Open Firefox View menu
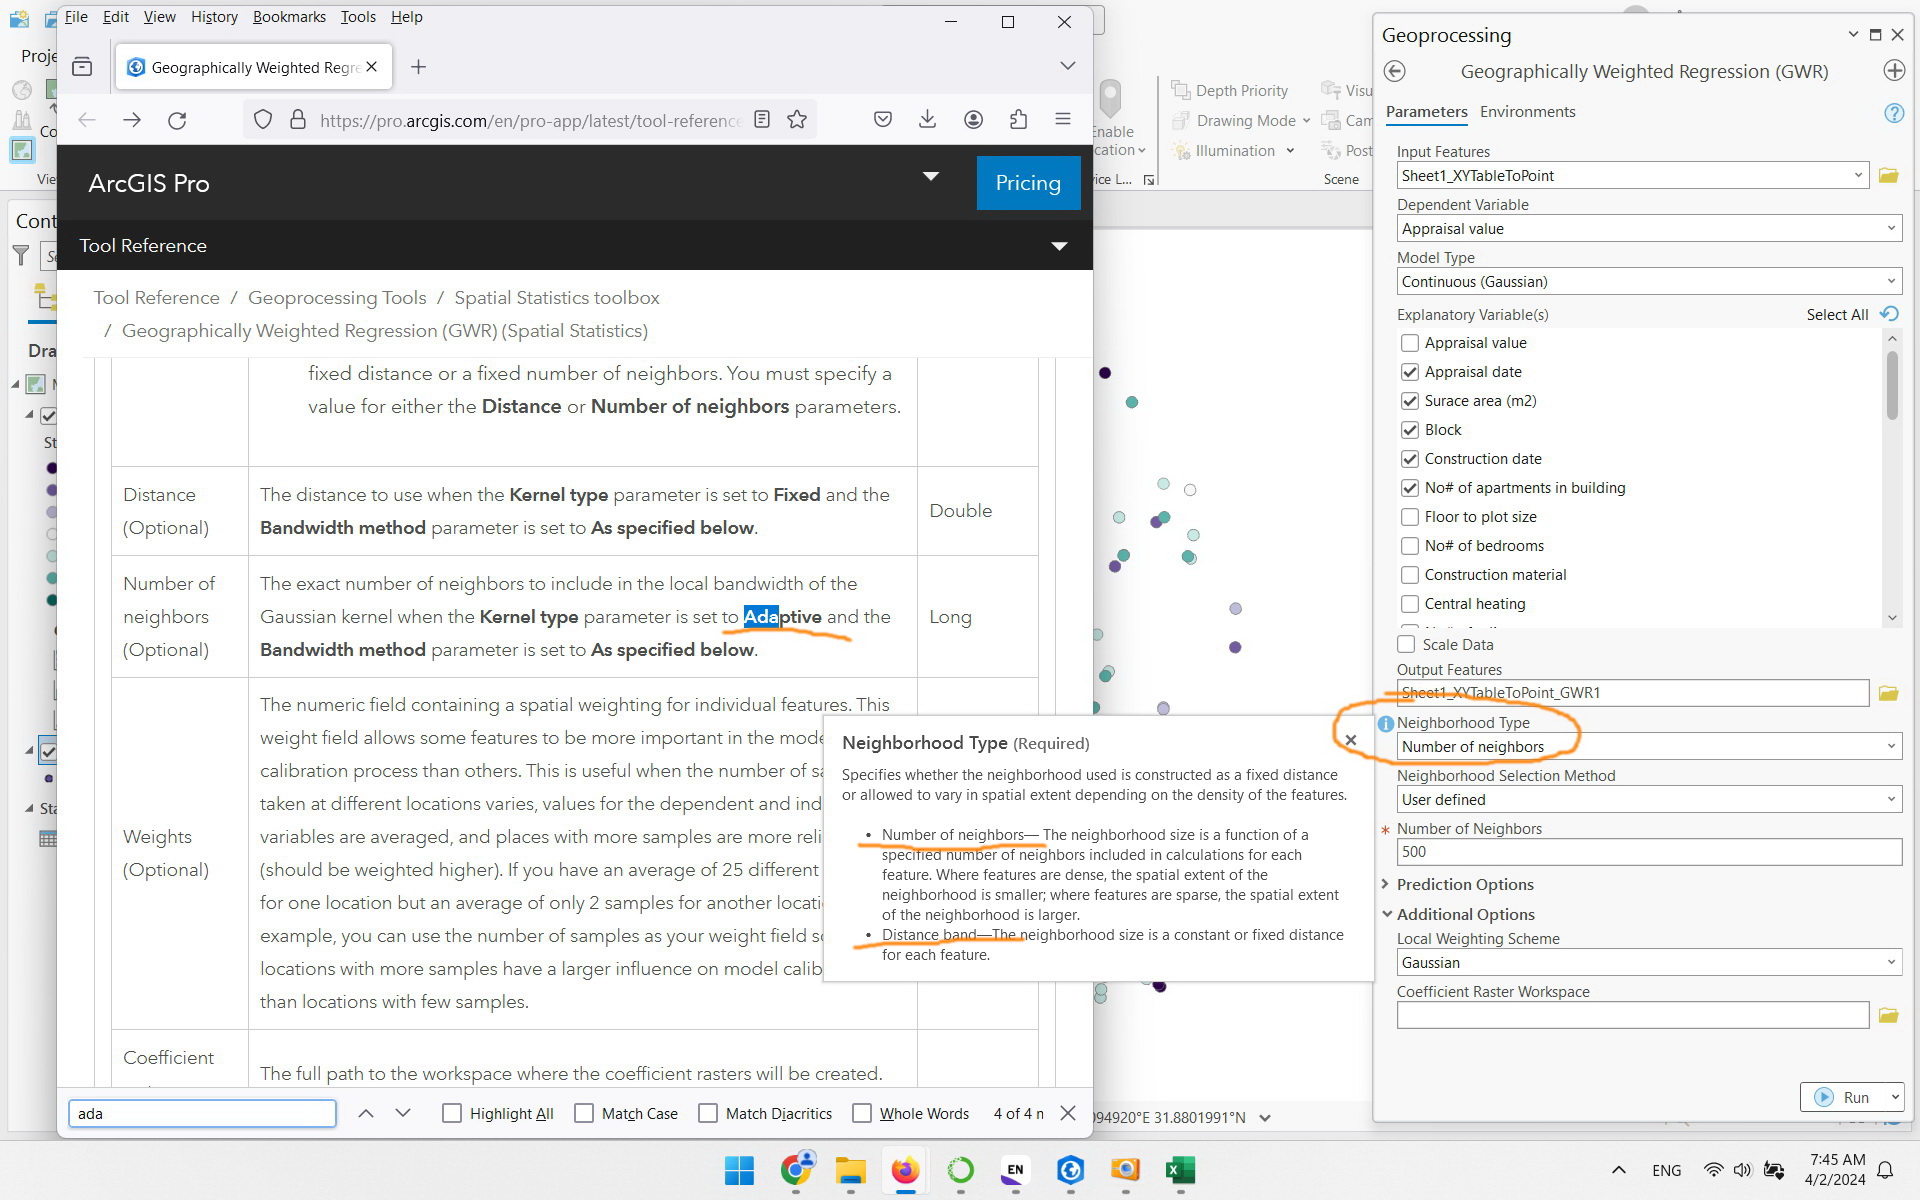 pos(159,17)
